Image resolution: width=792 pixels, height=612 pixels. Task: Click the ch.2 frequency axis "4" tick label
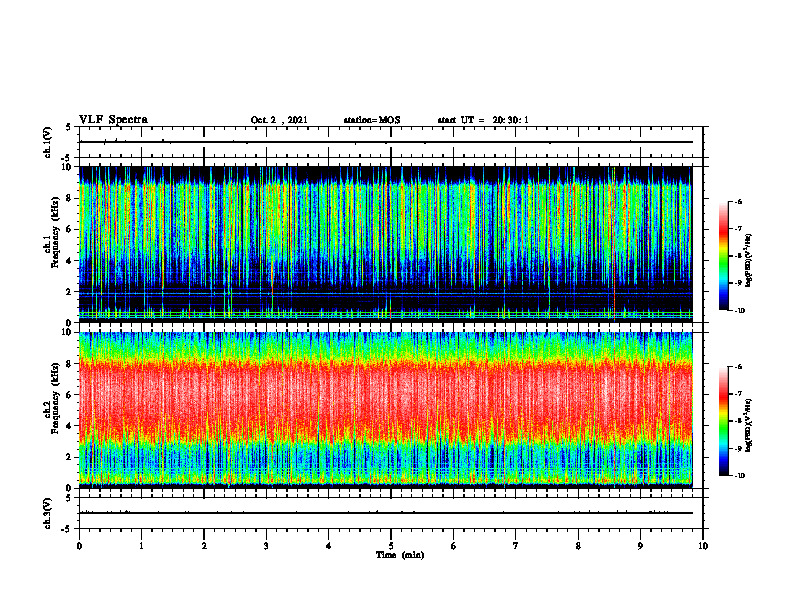click(x=70, y=426)
